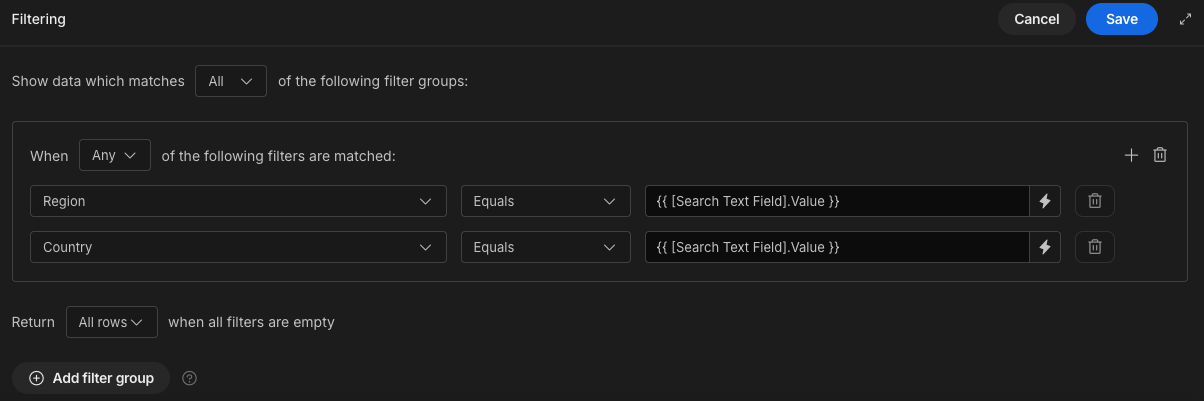Open help icon beside Add filter group
Screen dimensions: 1204x401
pos(190,378)
